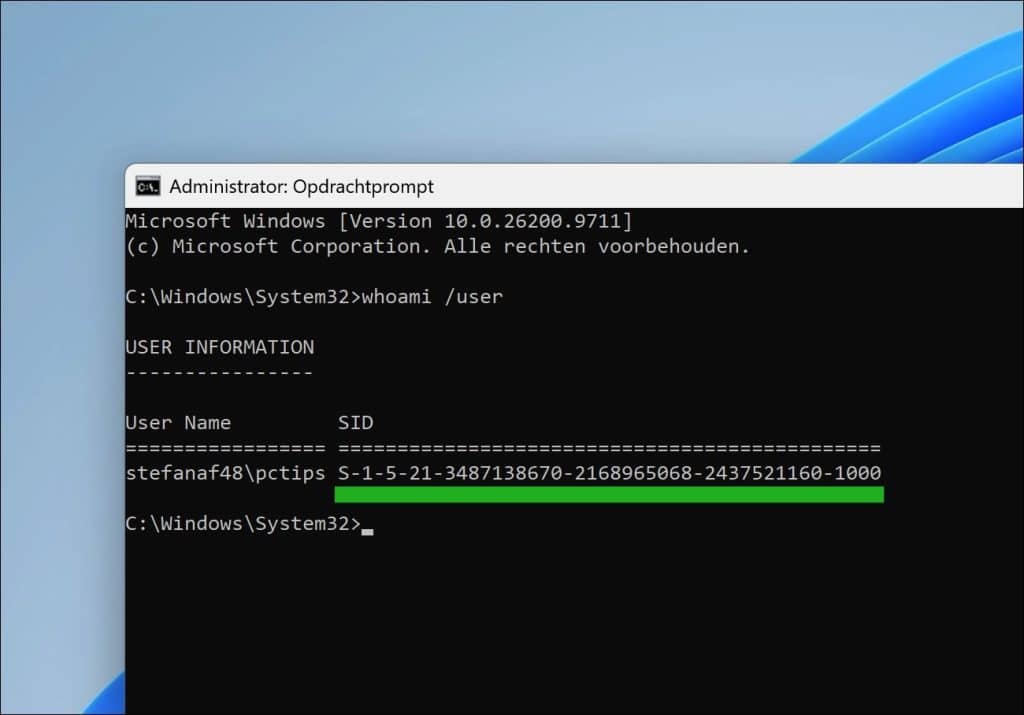Click the empty C:\Windows\System32> prompt at the cursor
Viewport: 1024px width, 715px height.
click(249, 524)
